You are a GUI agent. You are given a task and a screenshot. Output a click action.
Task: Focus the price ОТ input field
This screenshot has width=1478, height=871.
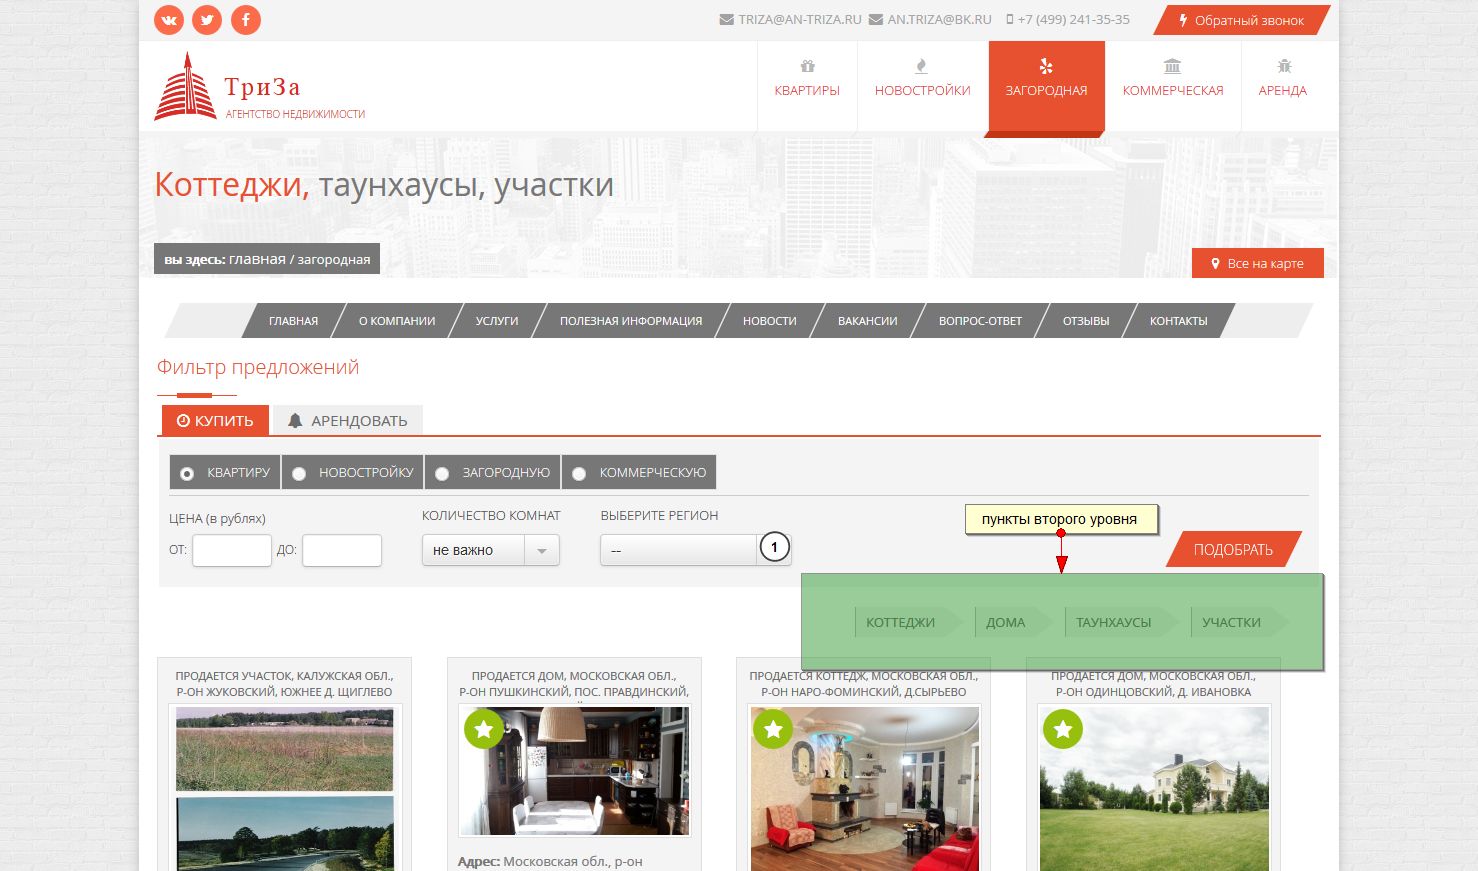pos(232,550)
